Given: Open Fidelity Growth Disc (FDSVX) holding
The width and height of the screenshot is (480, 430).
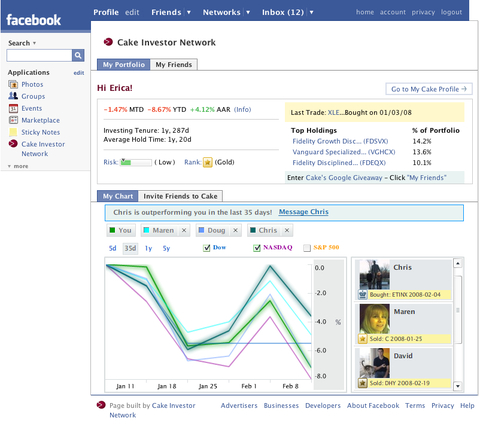Looking at the screenshot, I should point(340,141).
